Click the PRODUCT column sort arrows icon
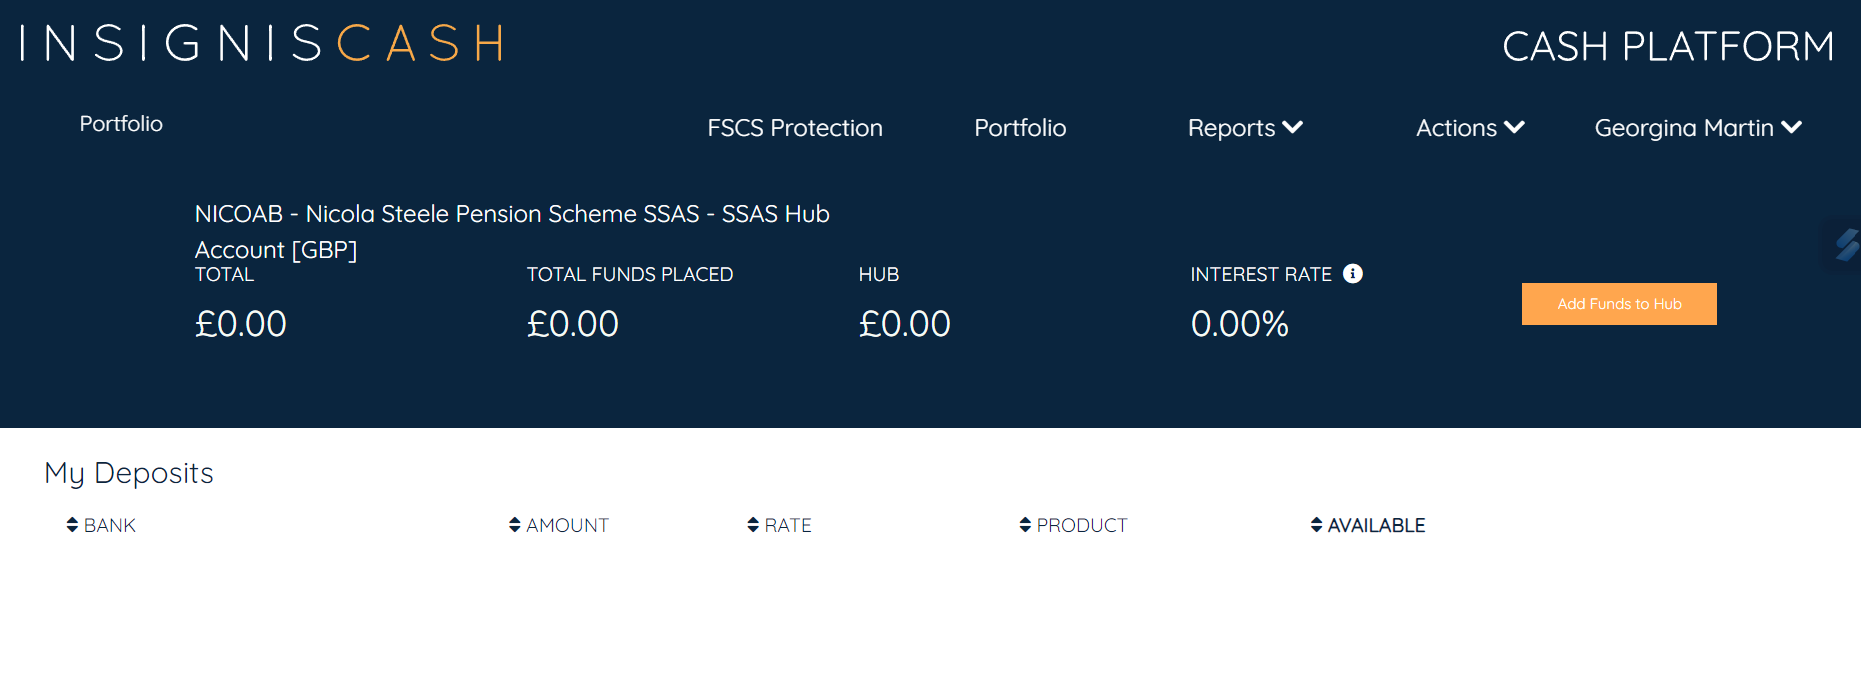This screenshot has width=1861, height=682. coord(1025,525)
